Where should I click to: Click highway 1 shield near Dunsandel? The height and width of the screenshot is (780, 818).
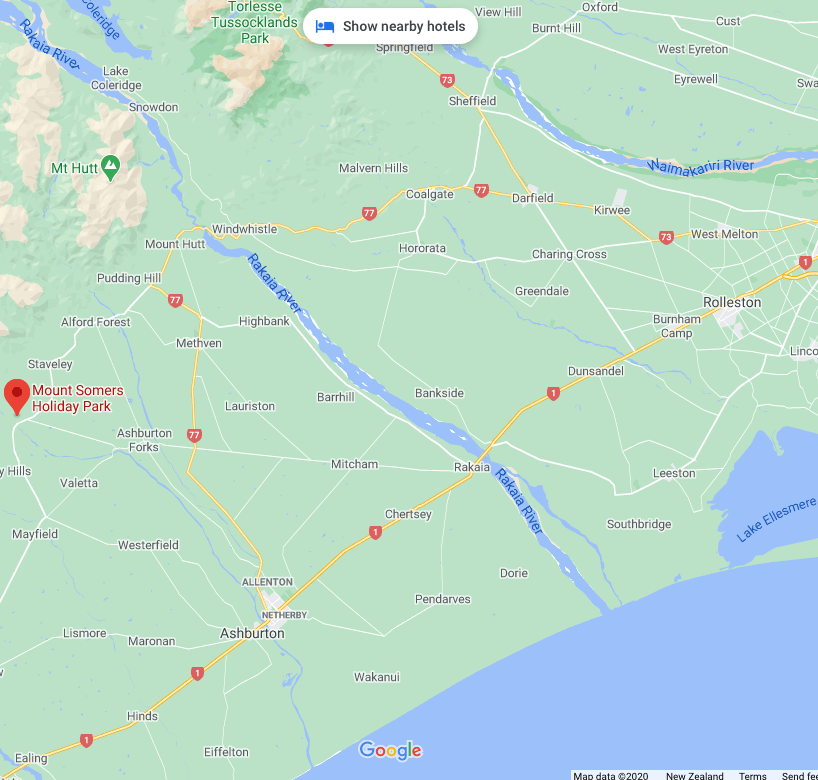[554, 393]
